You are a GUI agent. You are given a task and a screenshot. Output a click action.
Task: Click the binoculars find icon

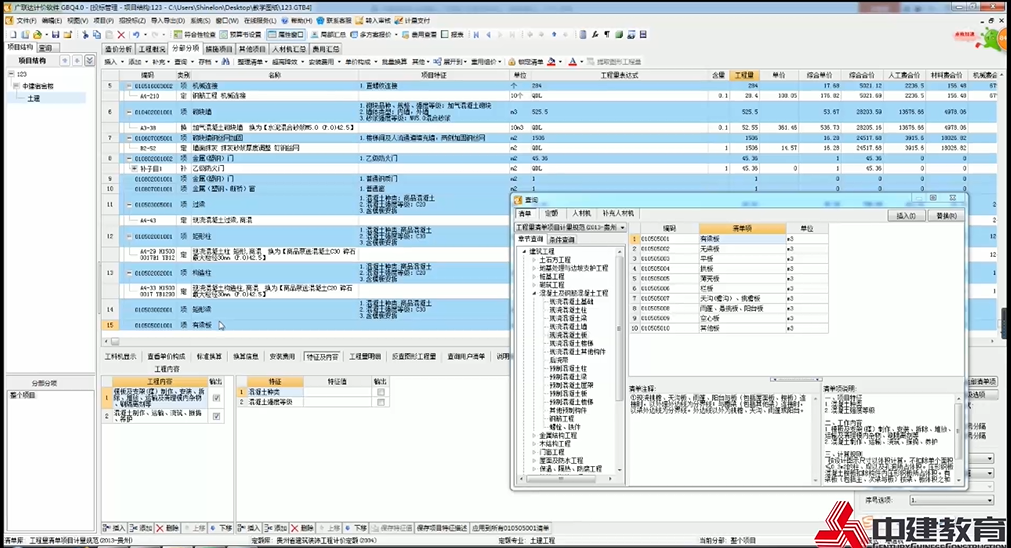(x=225, y=62)
